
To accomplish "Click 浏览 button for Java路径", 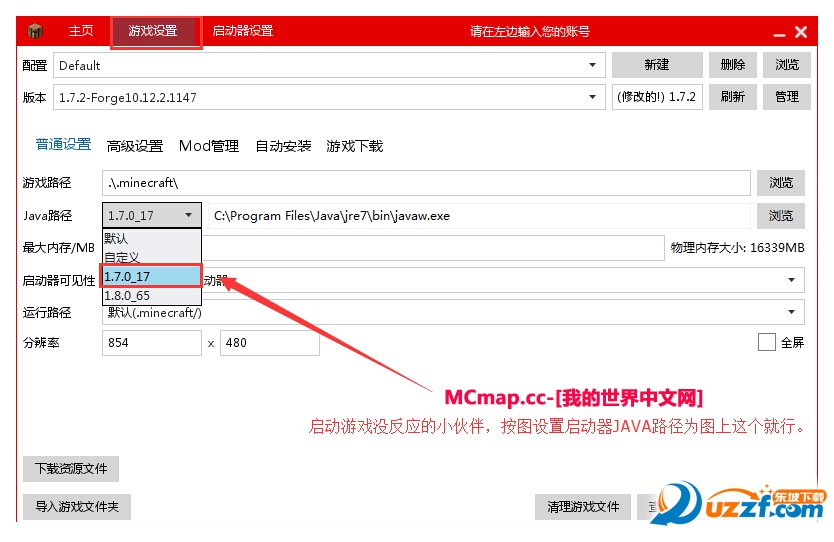I will (x=781, y=216).
